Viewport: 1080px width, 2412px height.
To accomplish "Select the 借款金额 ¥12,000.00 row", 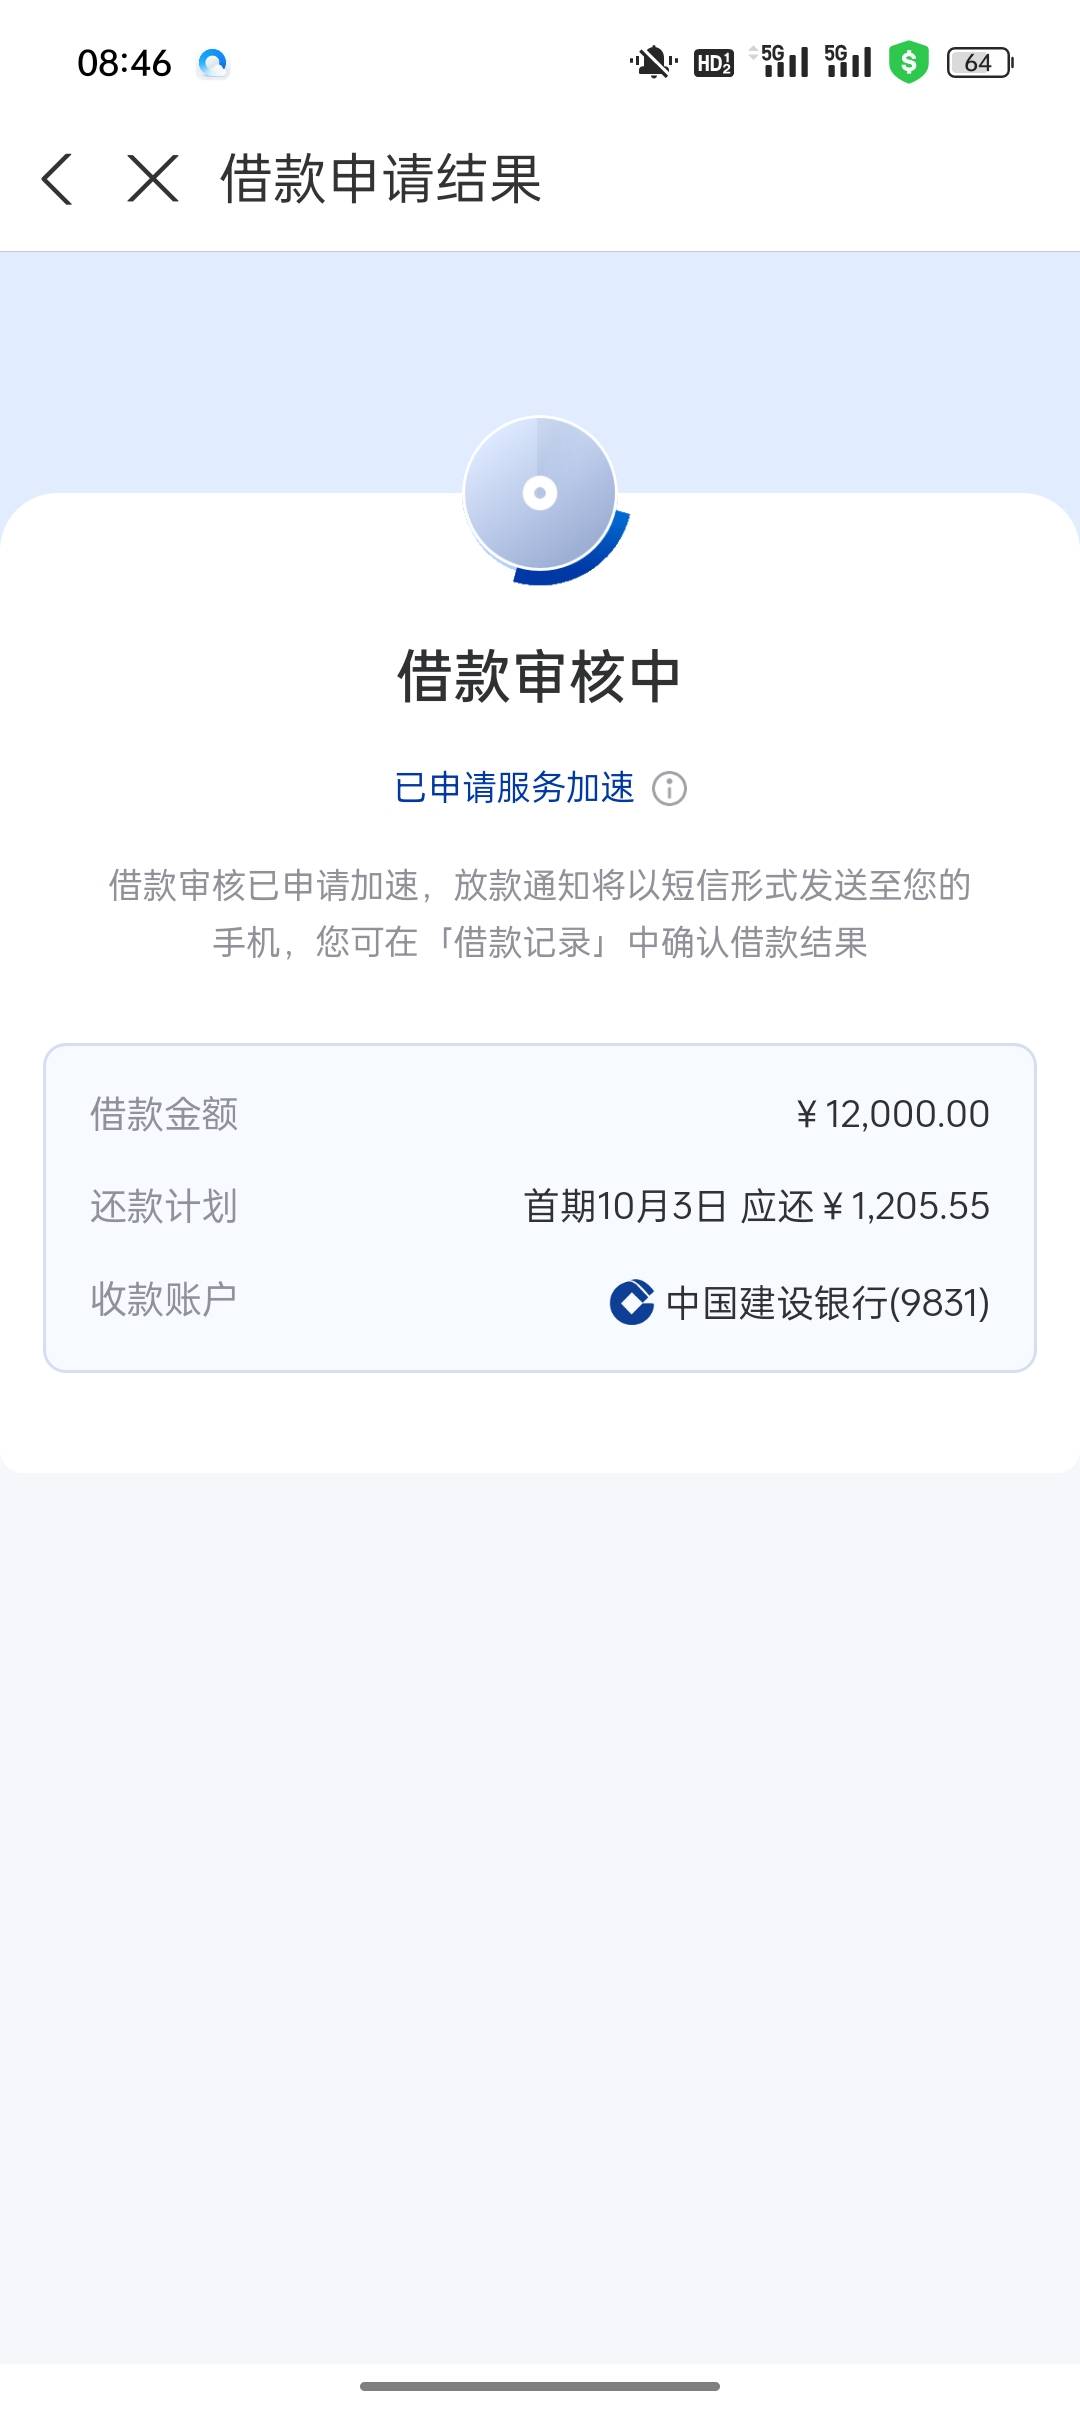I will coord(540,1114).
